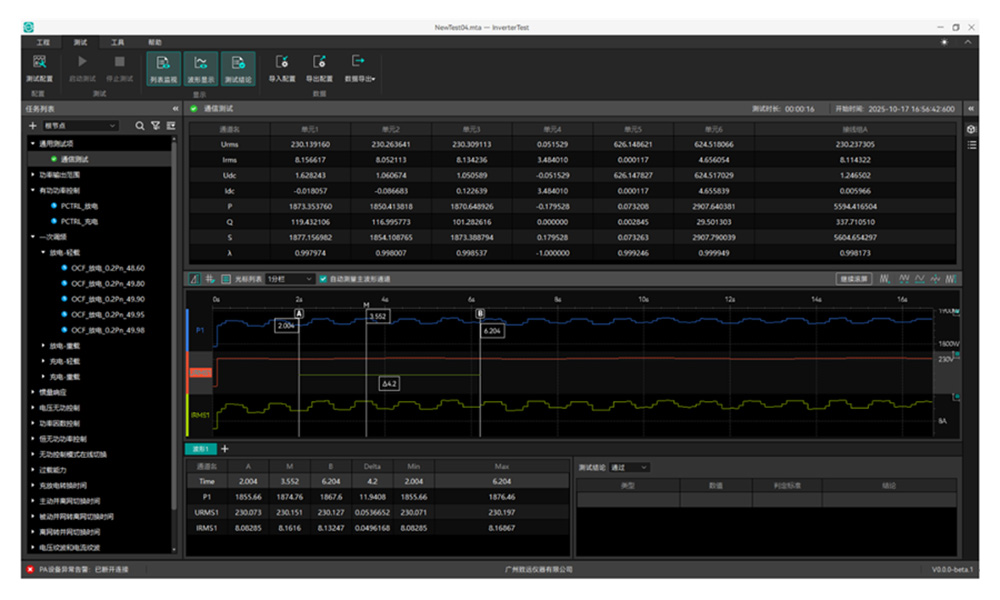The image size is (1000, 600).
Task: Click the theme brightness icon at top right
Action: [945, 42]
